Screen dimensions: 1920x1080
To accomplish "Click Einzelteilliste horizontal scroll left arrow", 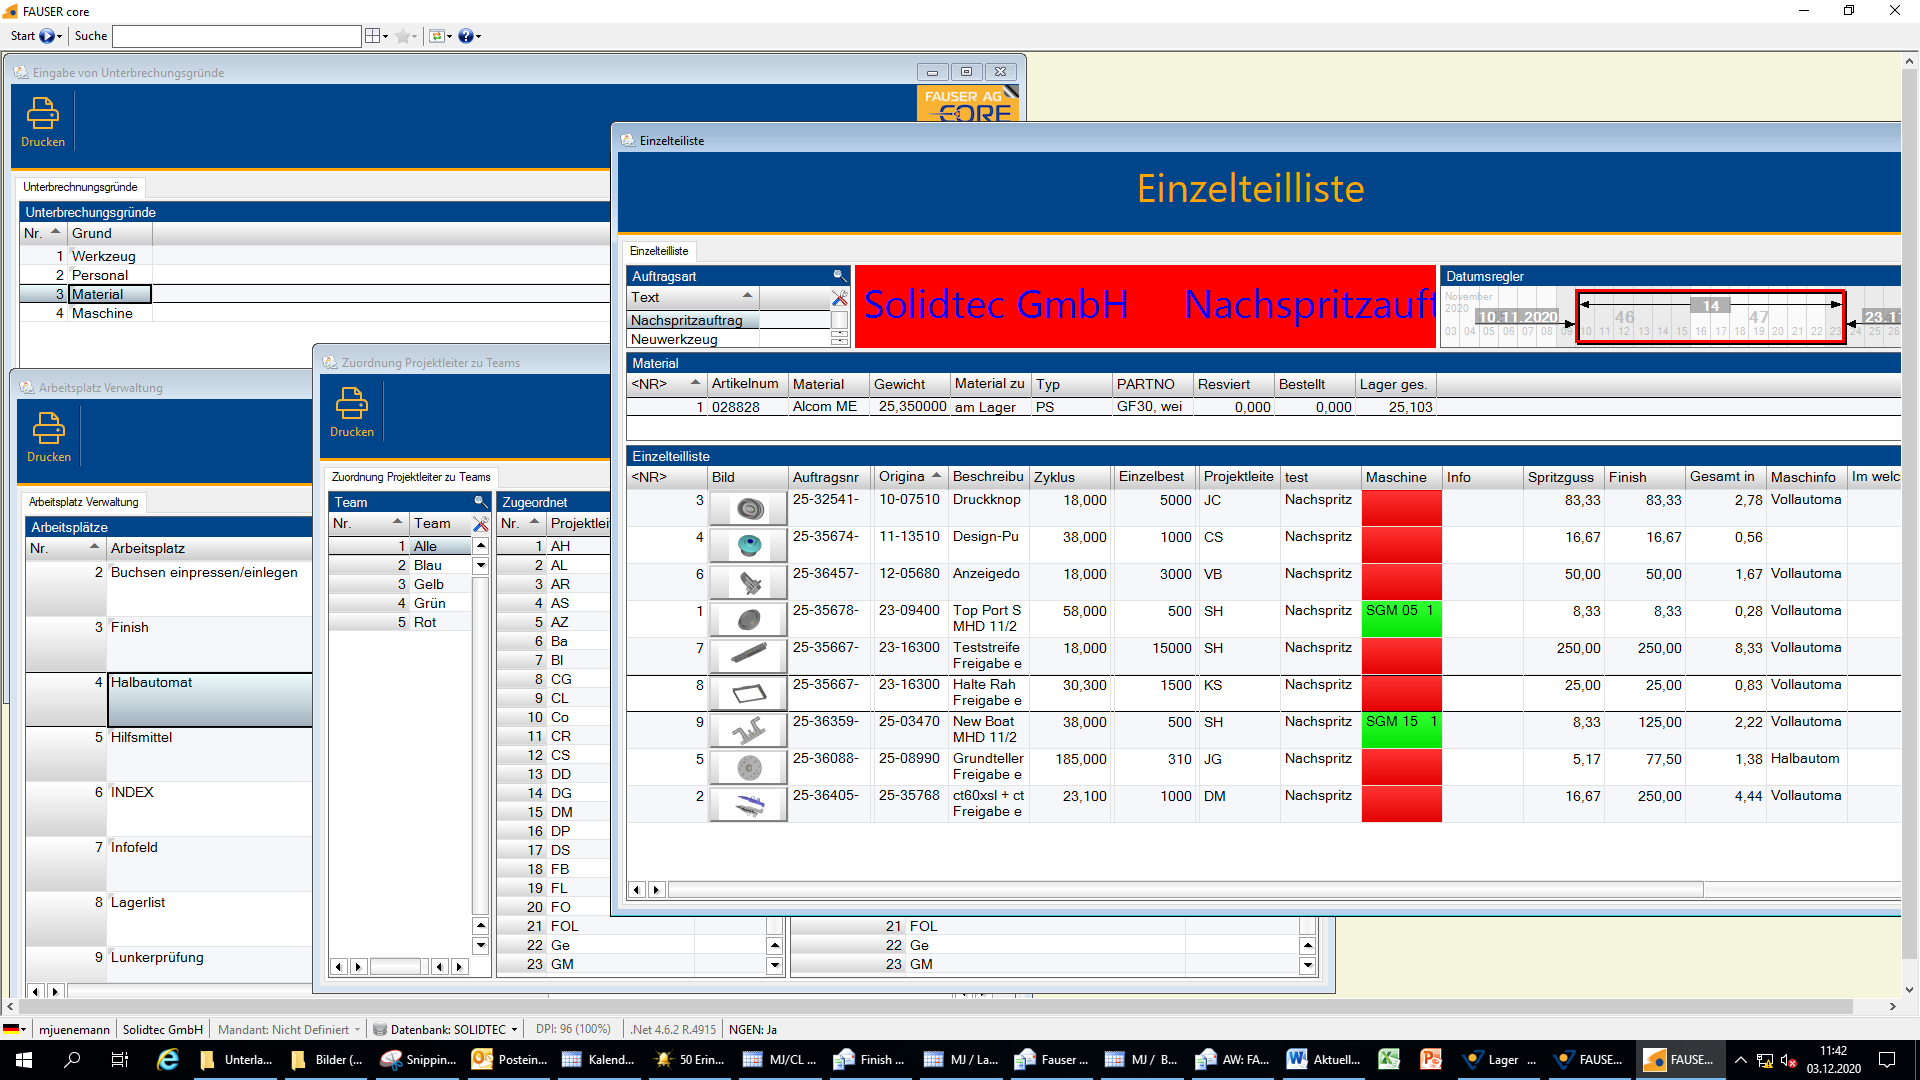I will [x=636, y=889].
